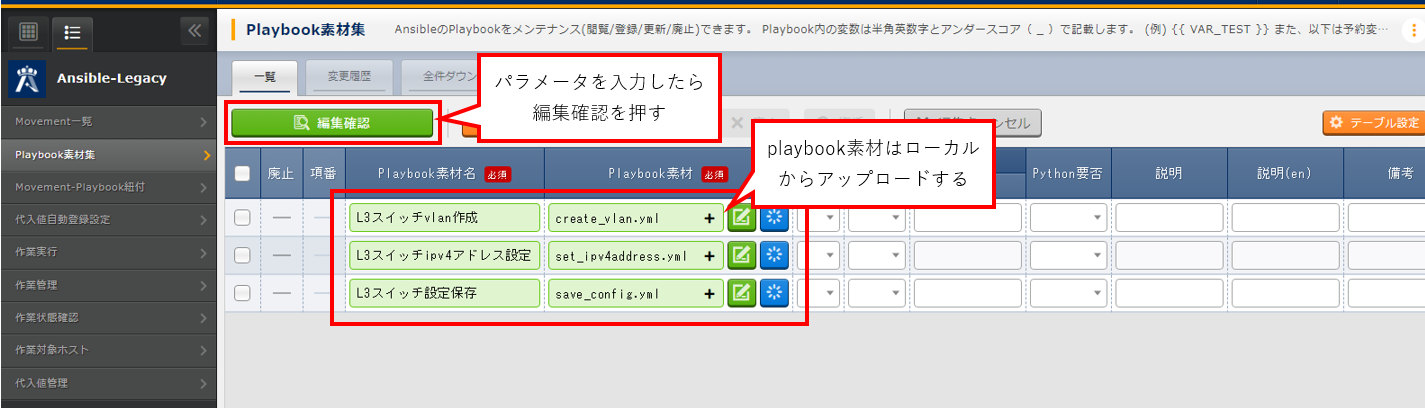Viewport: 1425px width, 408px height.
Task: Click green edit icon beside create_vlan.yml
Action: pos(741,217)
